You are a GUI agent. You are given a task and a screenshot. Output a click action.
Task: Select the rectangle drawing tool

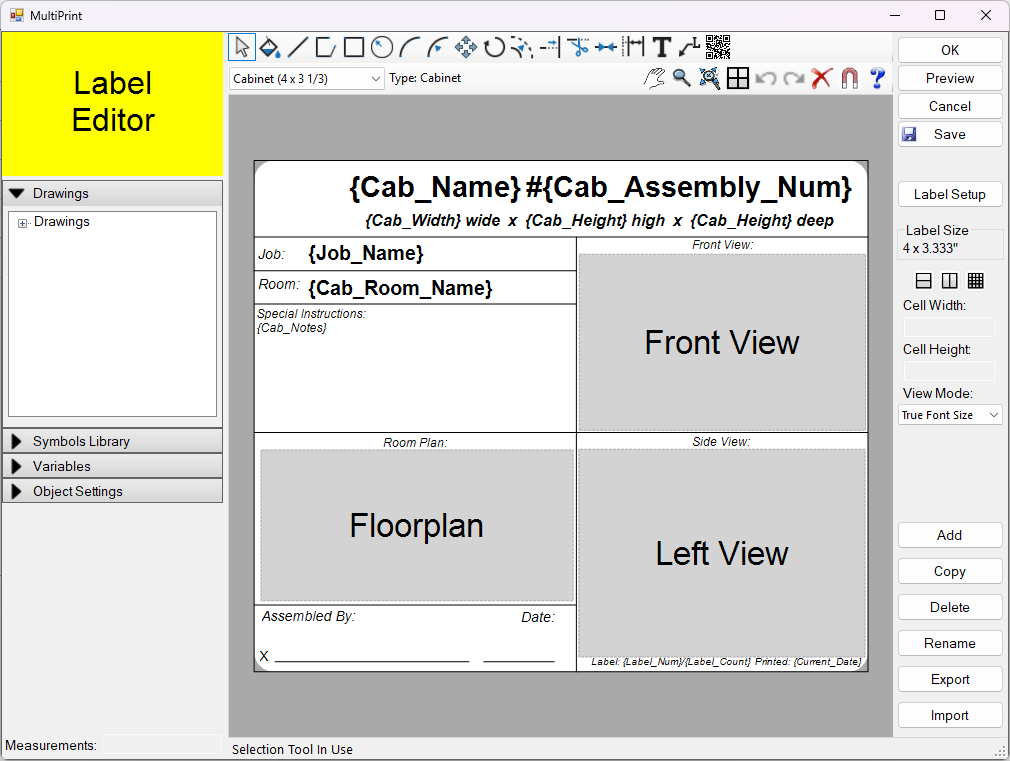[x=353, y=47]
